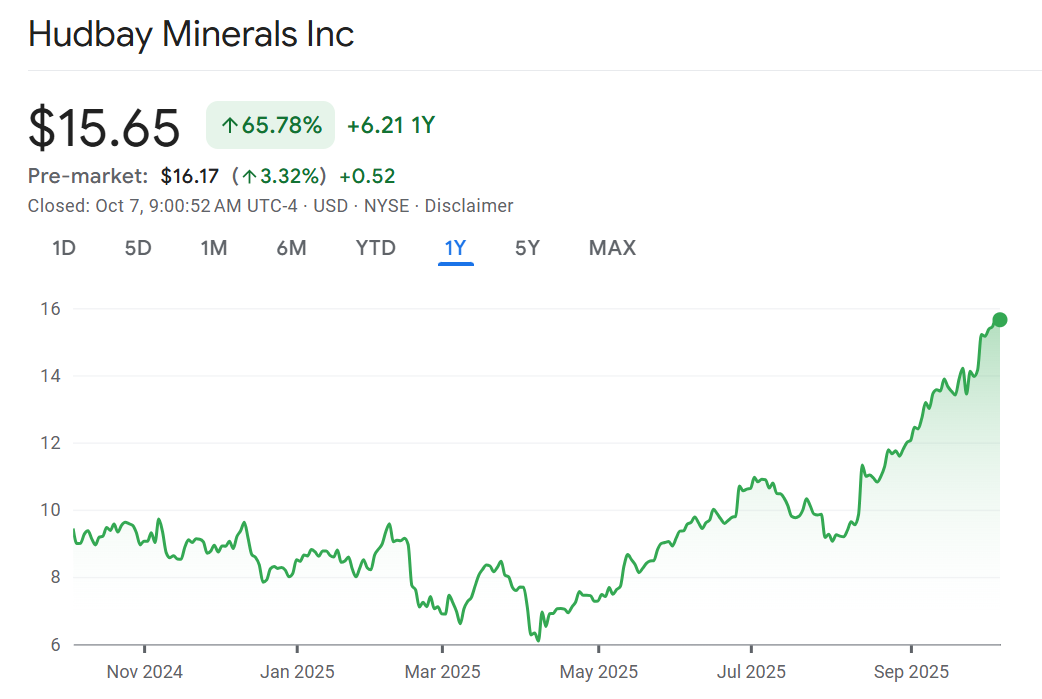Click the Hudbay Minerals Inc title
The height and width of the screenshot is (699, 1042).
click(x=191, y=34)
